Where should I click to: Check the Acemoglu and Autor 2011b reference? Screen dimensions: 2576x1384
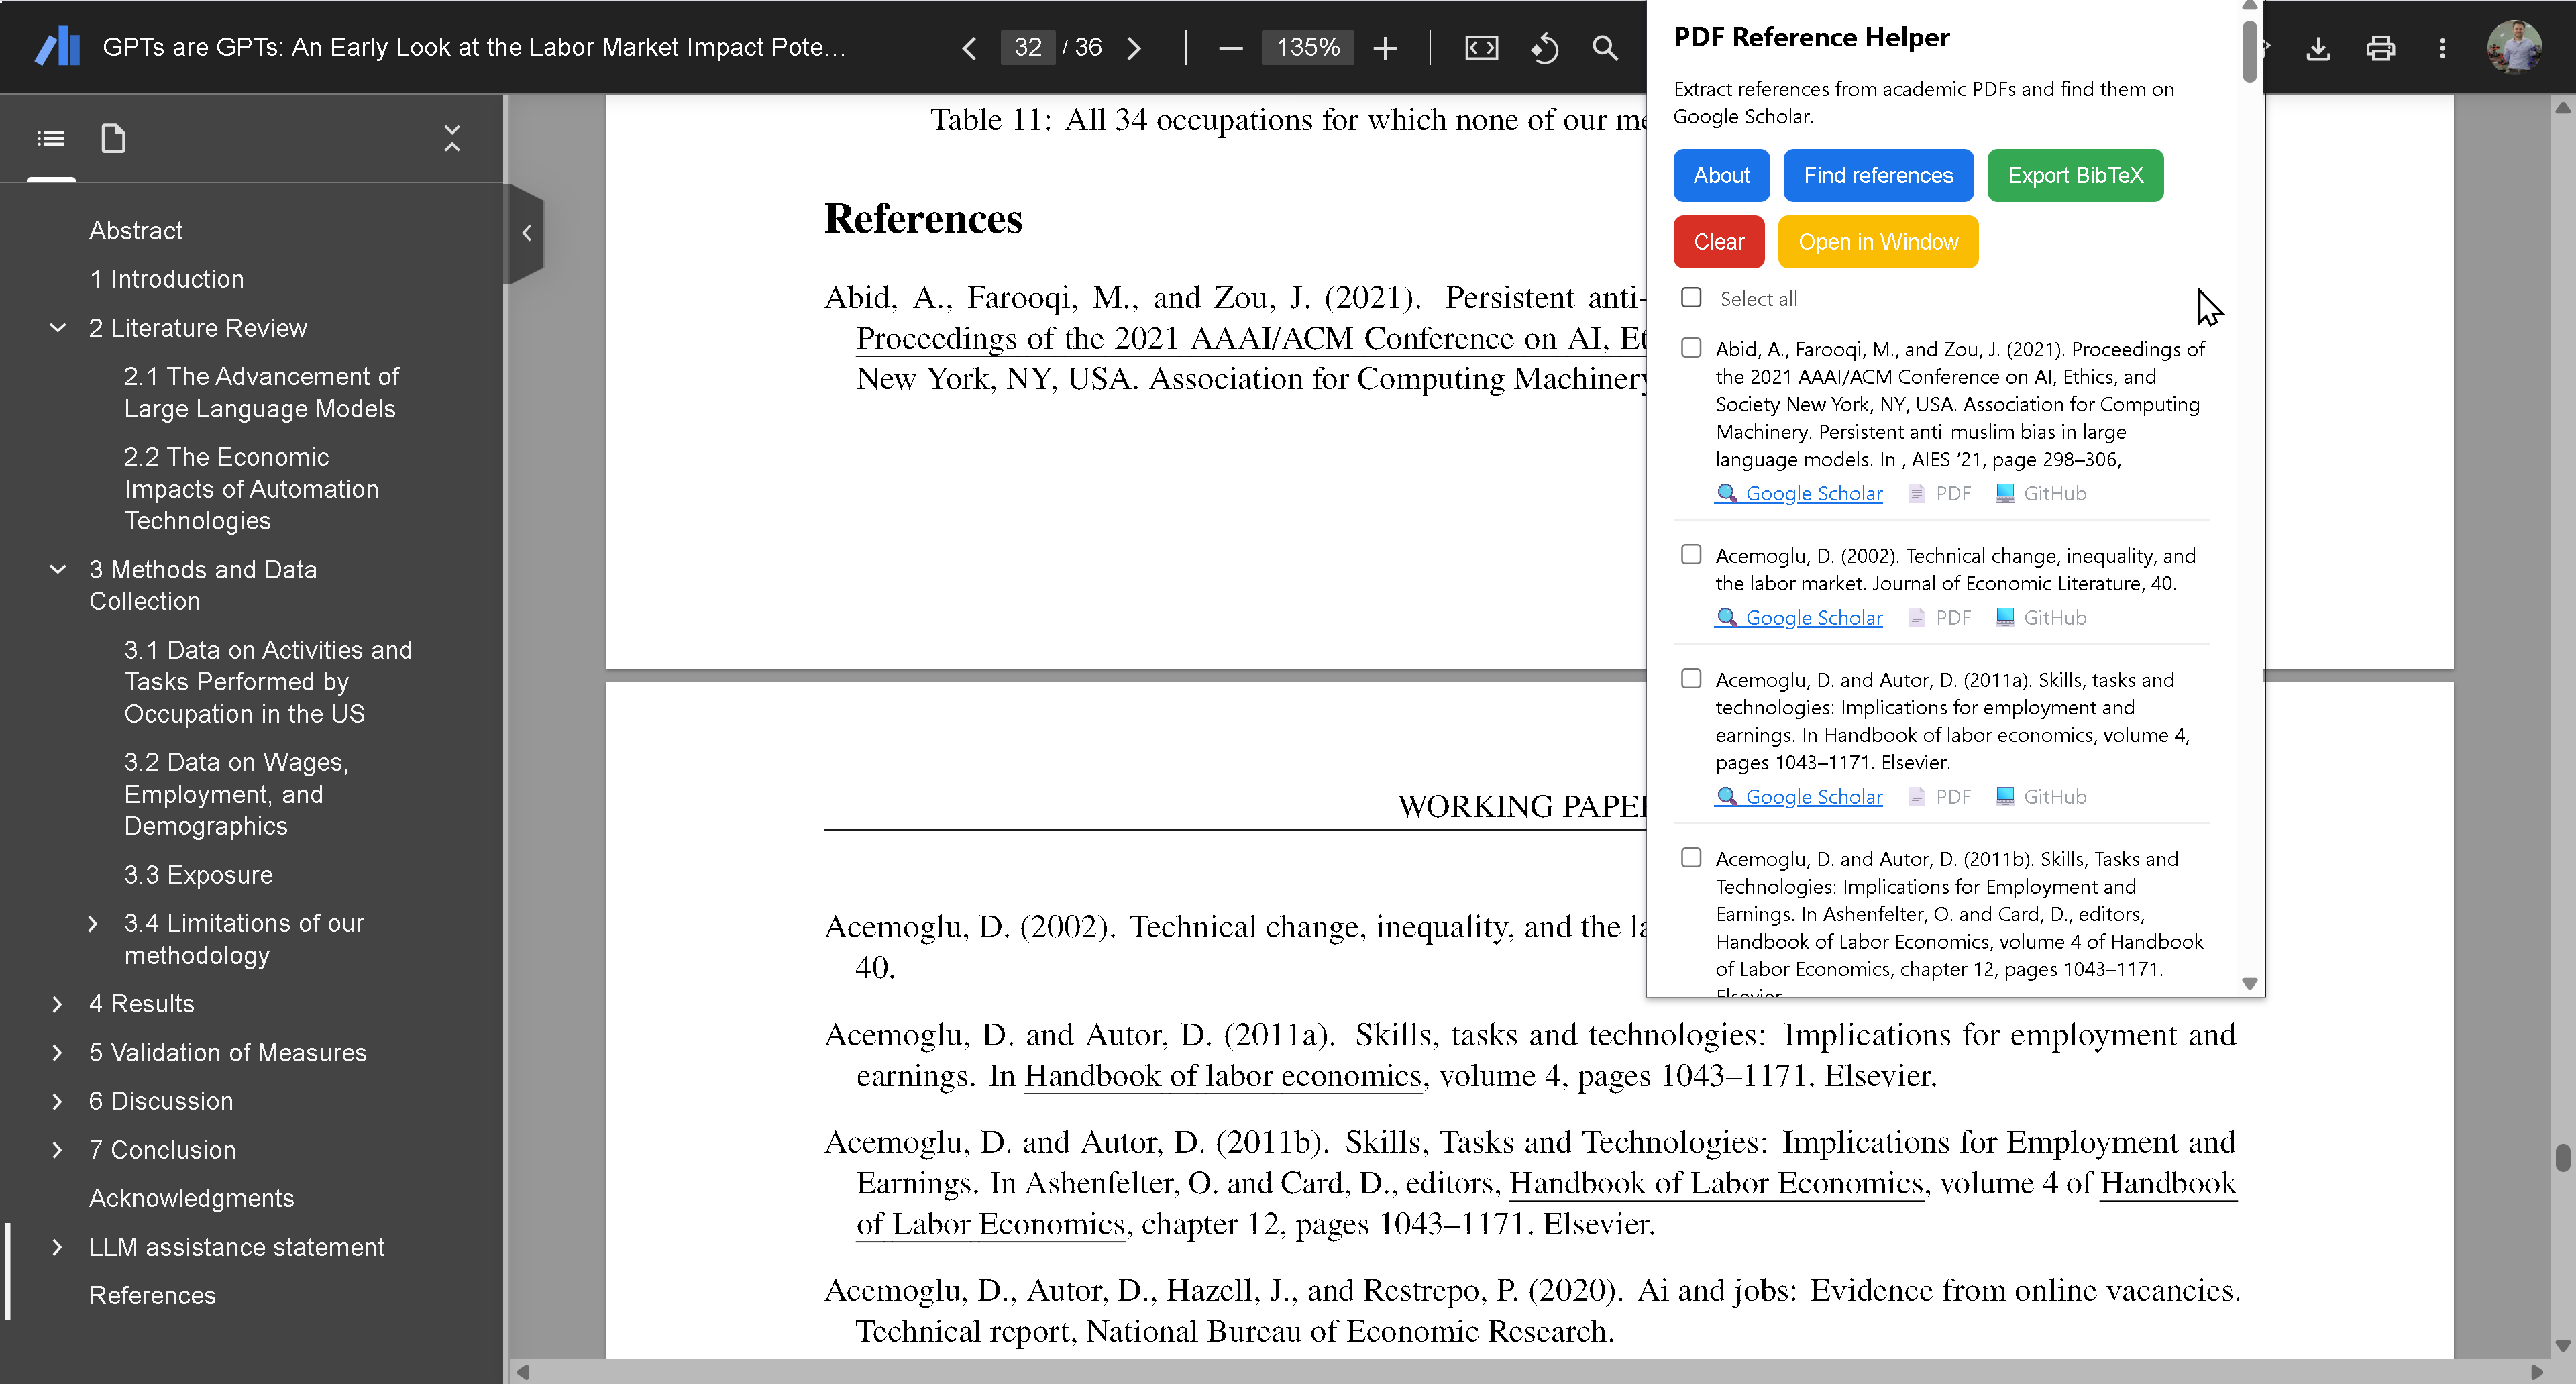tap(1691, 857)
